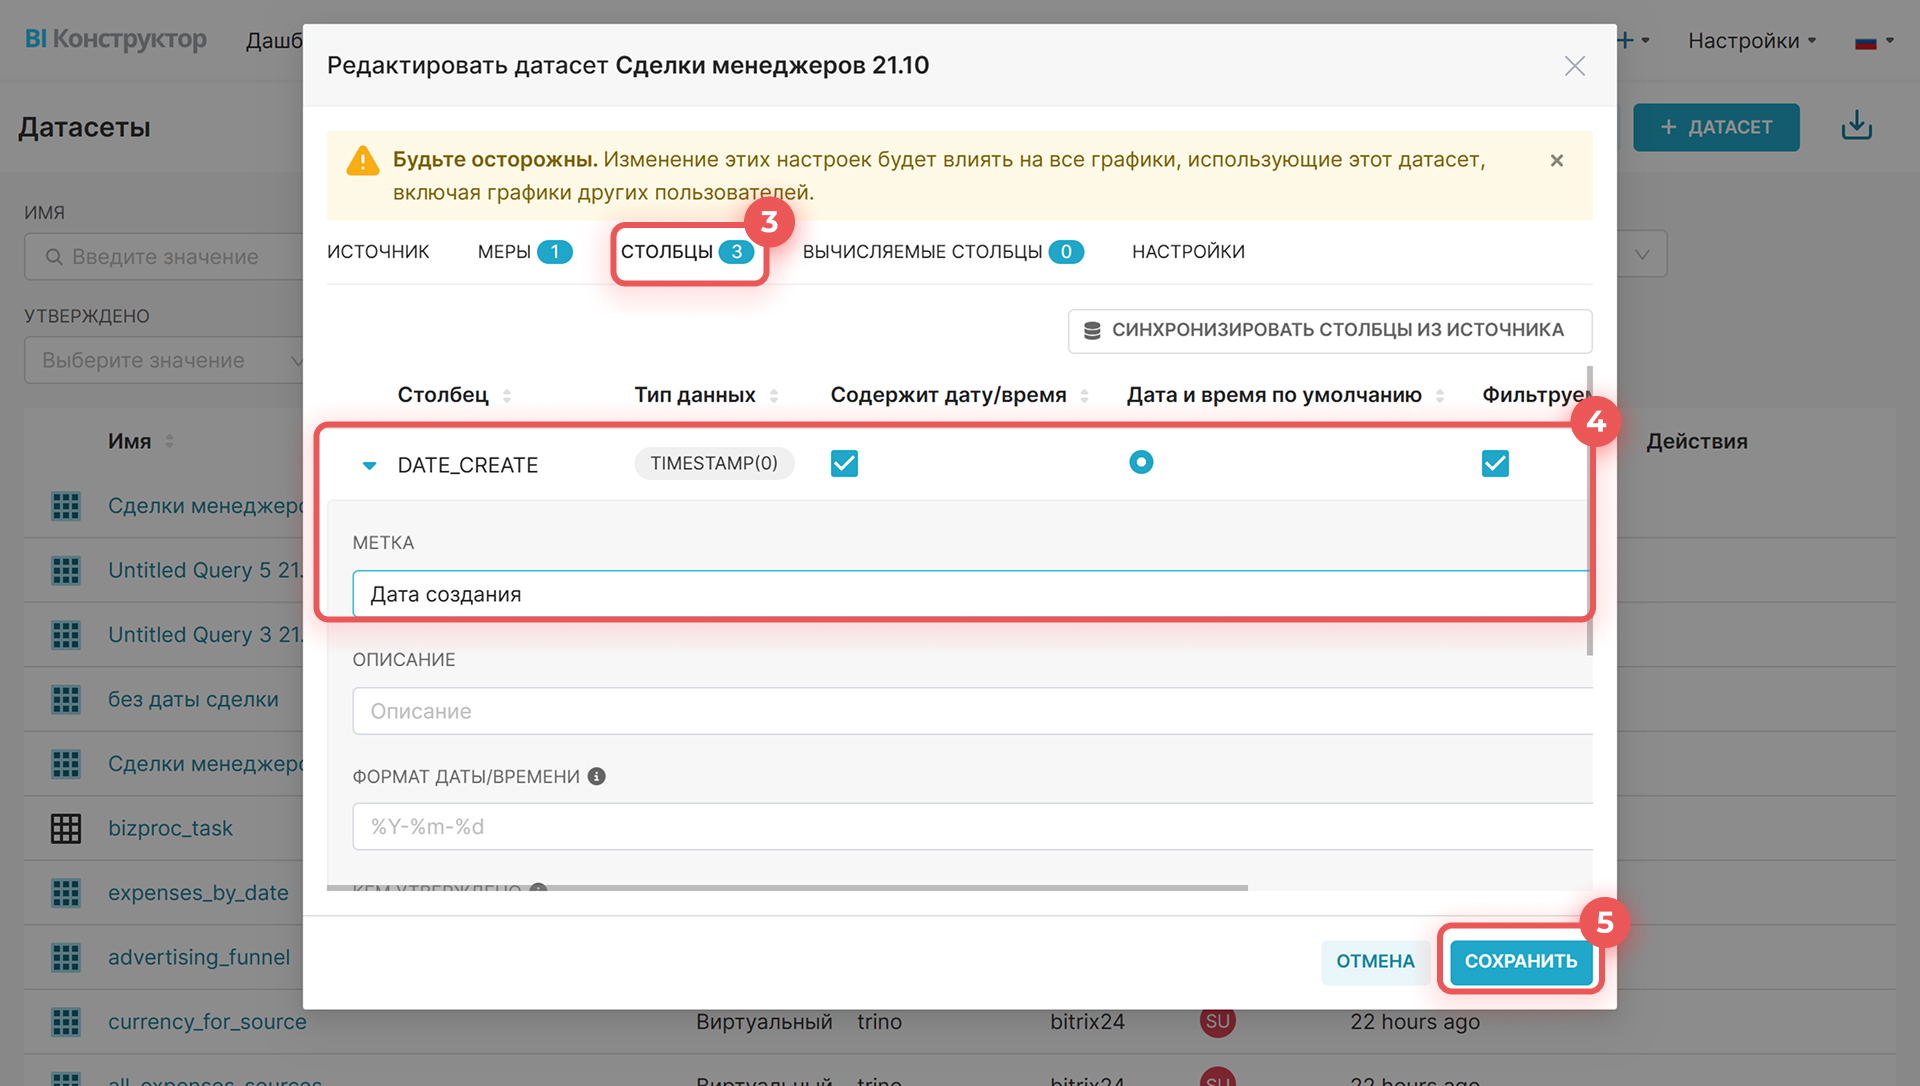Open the language flag dropdown
The width and height of the screenshot is (1920, 1086).
tap(1873, 41)
